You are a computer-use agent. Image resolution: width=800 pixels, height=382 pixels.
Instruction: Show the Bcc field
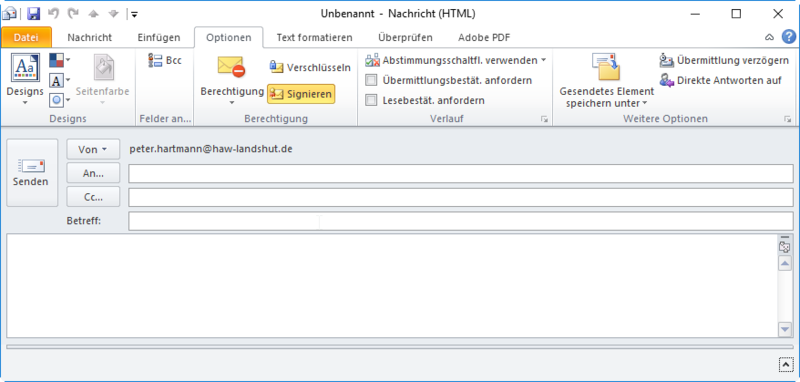tap(164, 60)
